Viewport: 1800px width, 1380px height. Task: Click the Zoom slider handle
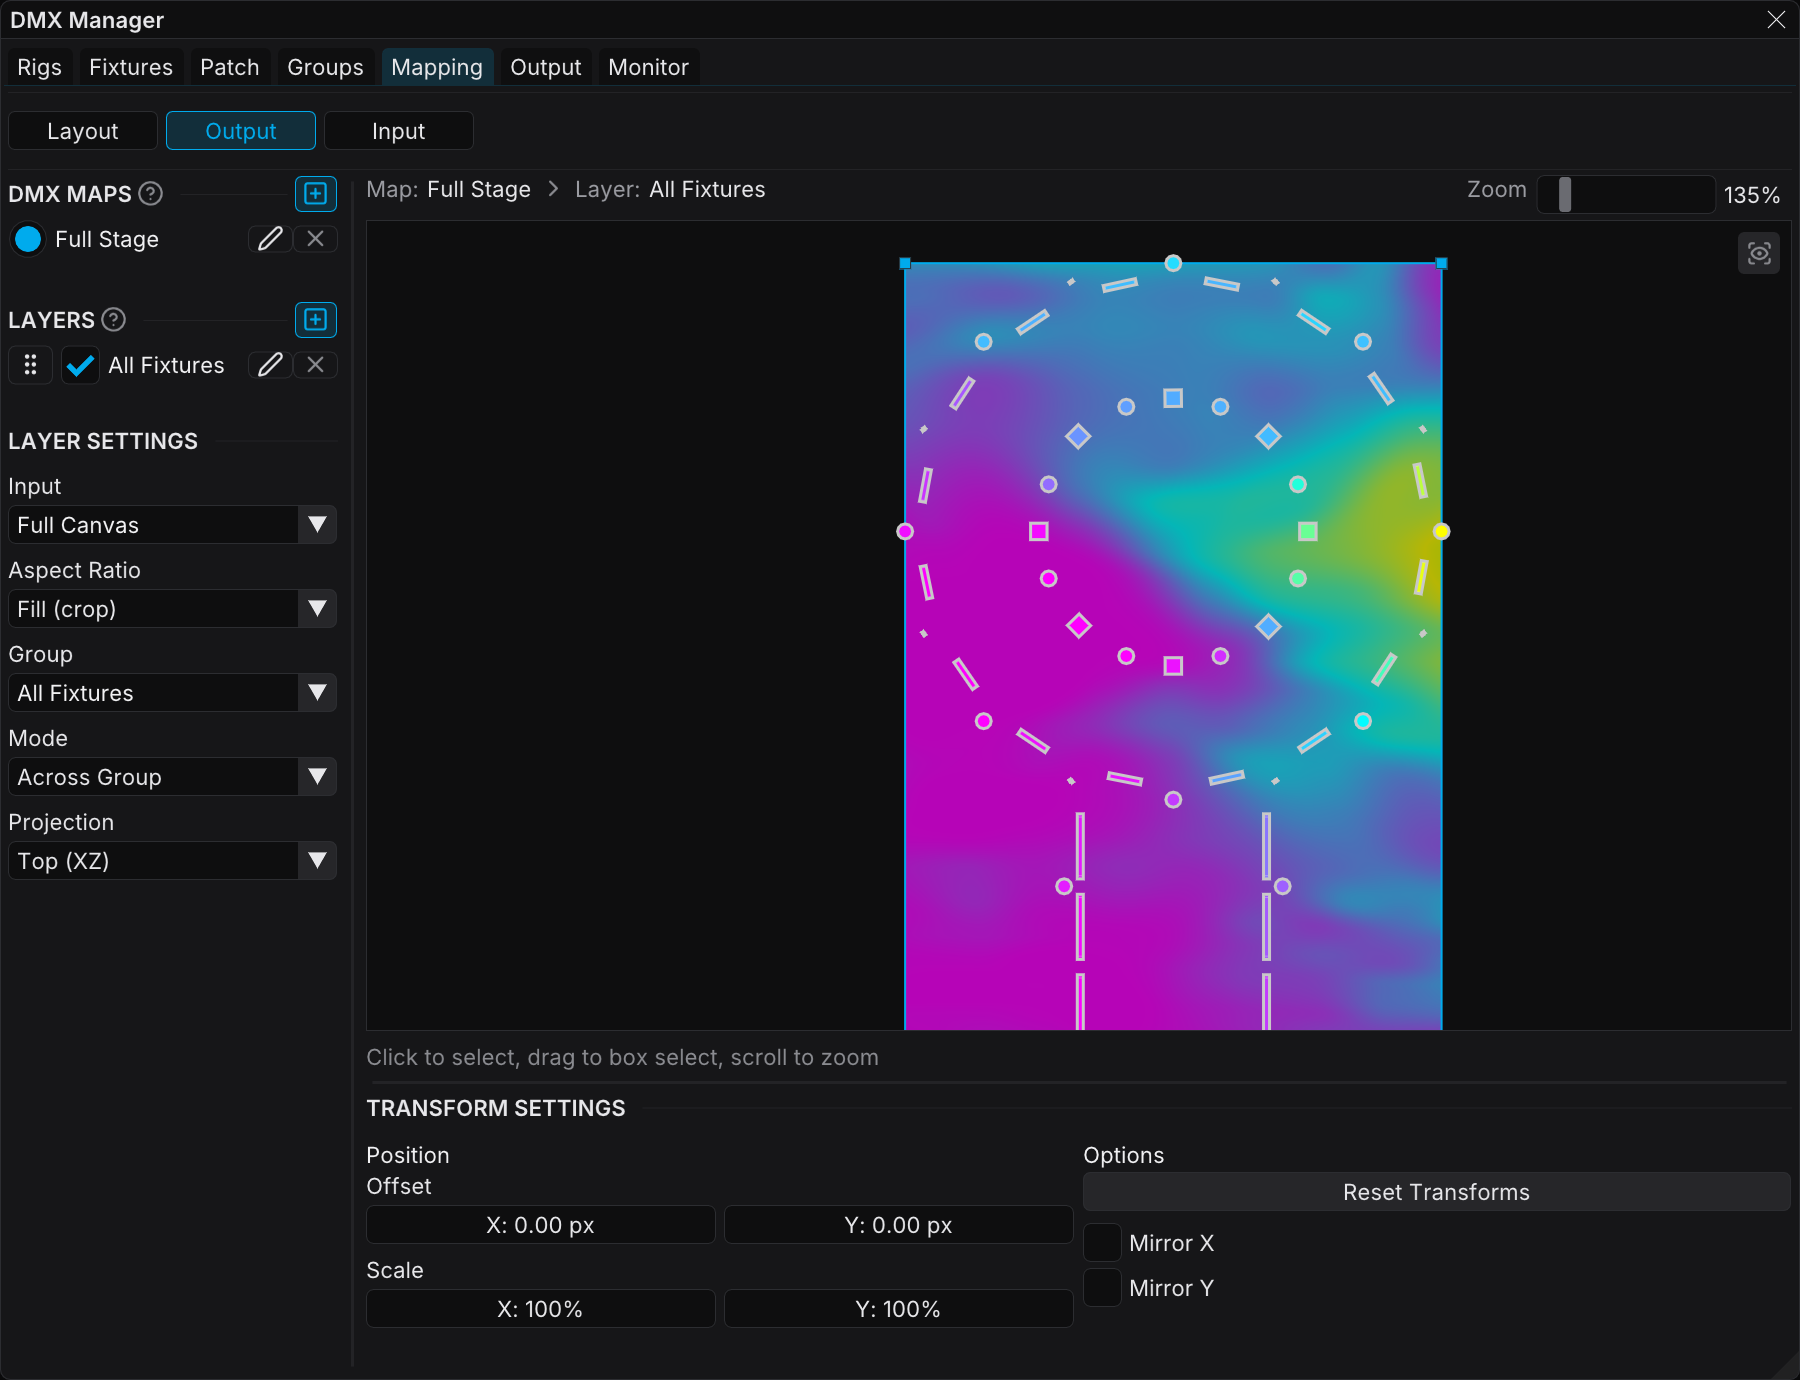1565,194
